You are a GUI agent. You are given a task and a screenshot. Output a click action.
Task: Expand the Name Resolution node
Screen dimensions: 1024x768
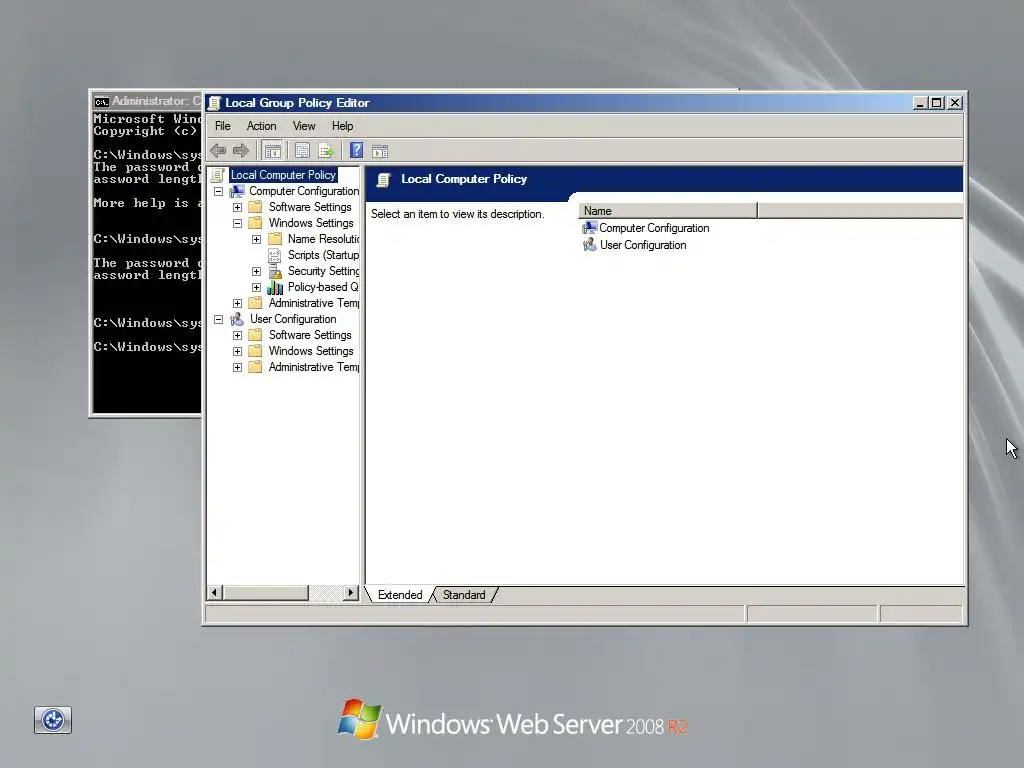(257, 239)
